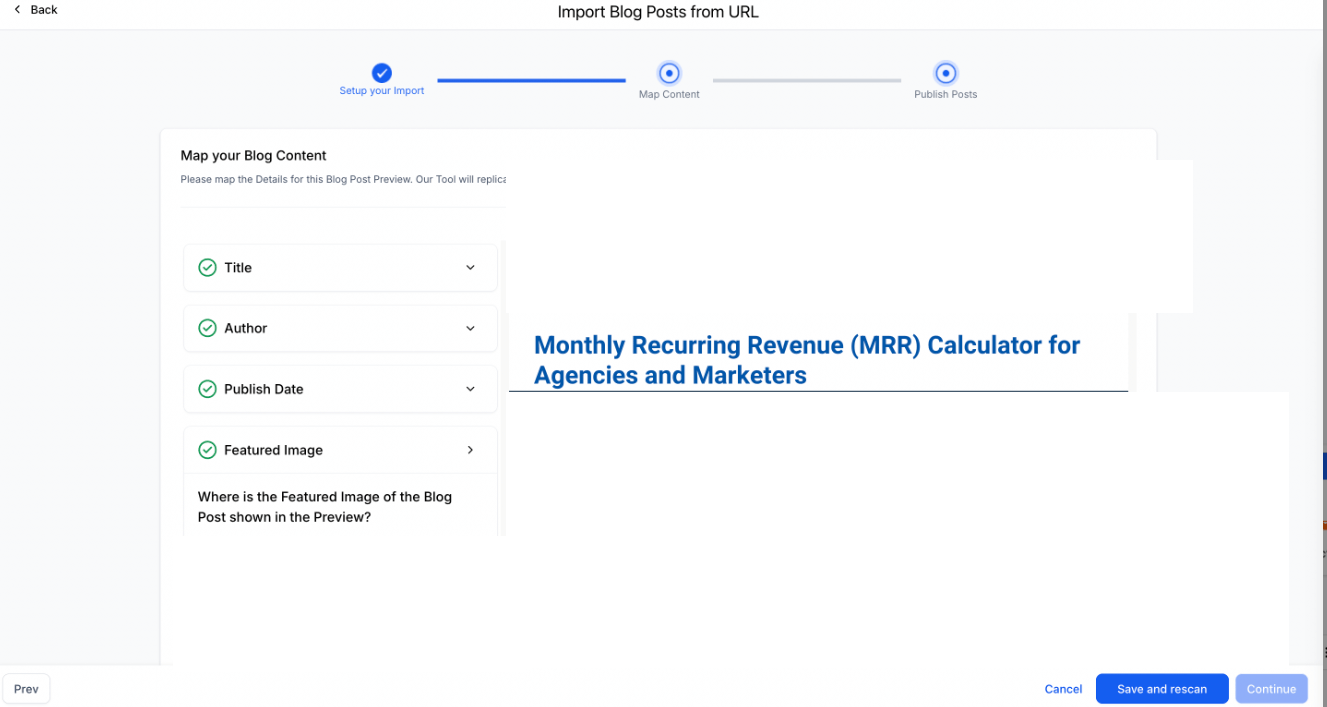
Task: Click Save and rescan button
Action: 1162,689
